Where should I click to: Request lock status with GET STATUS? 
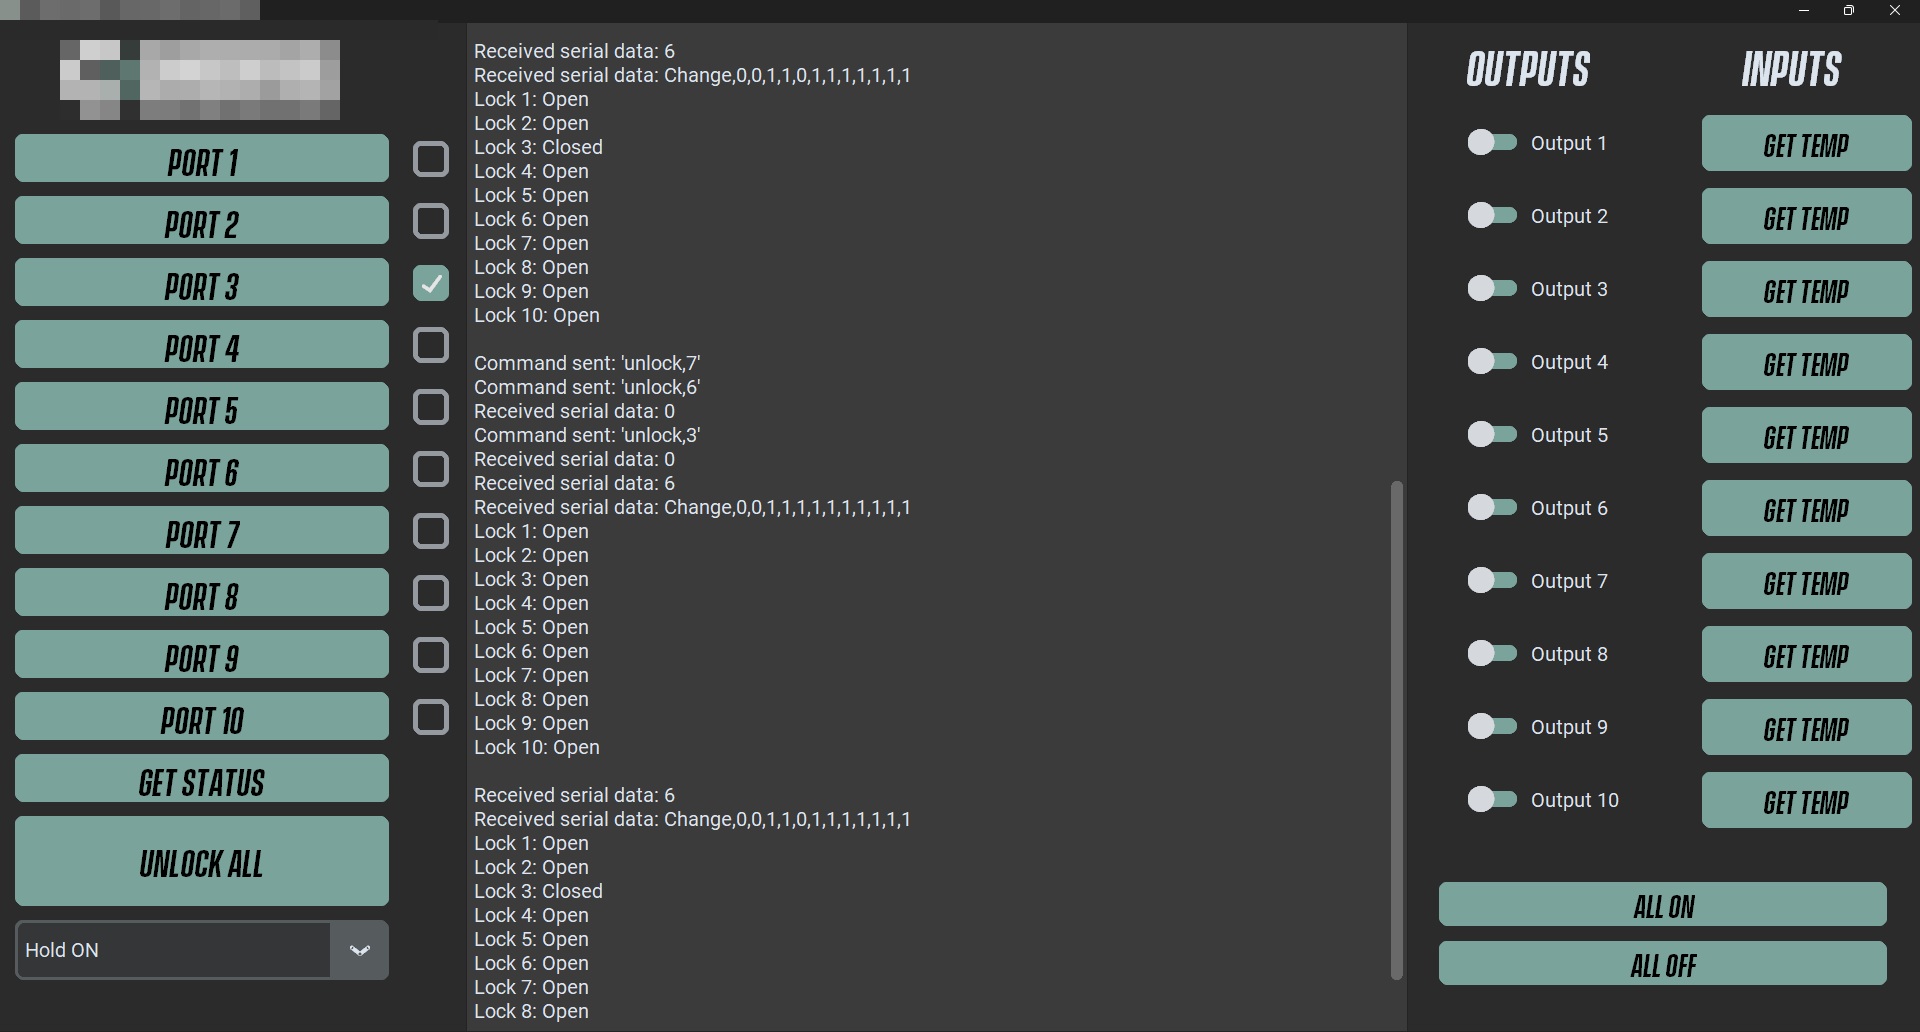202,779
